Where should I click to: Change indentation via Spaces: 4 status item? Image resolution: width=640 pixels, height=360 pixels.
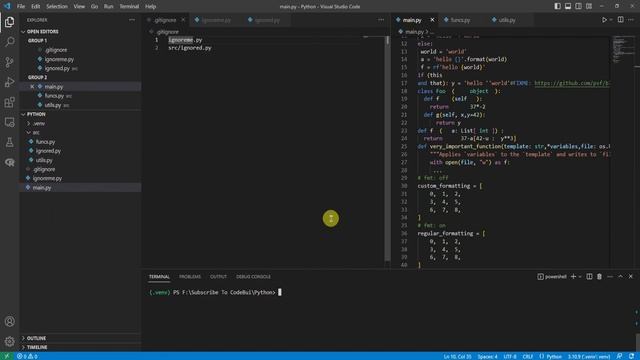point(487,356)
